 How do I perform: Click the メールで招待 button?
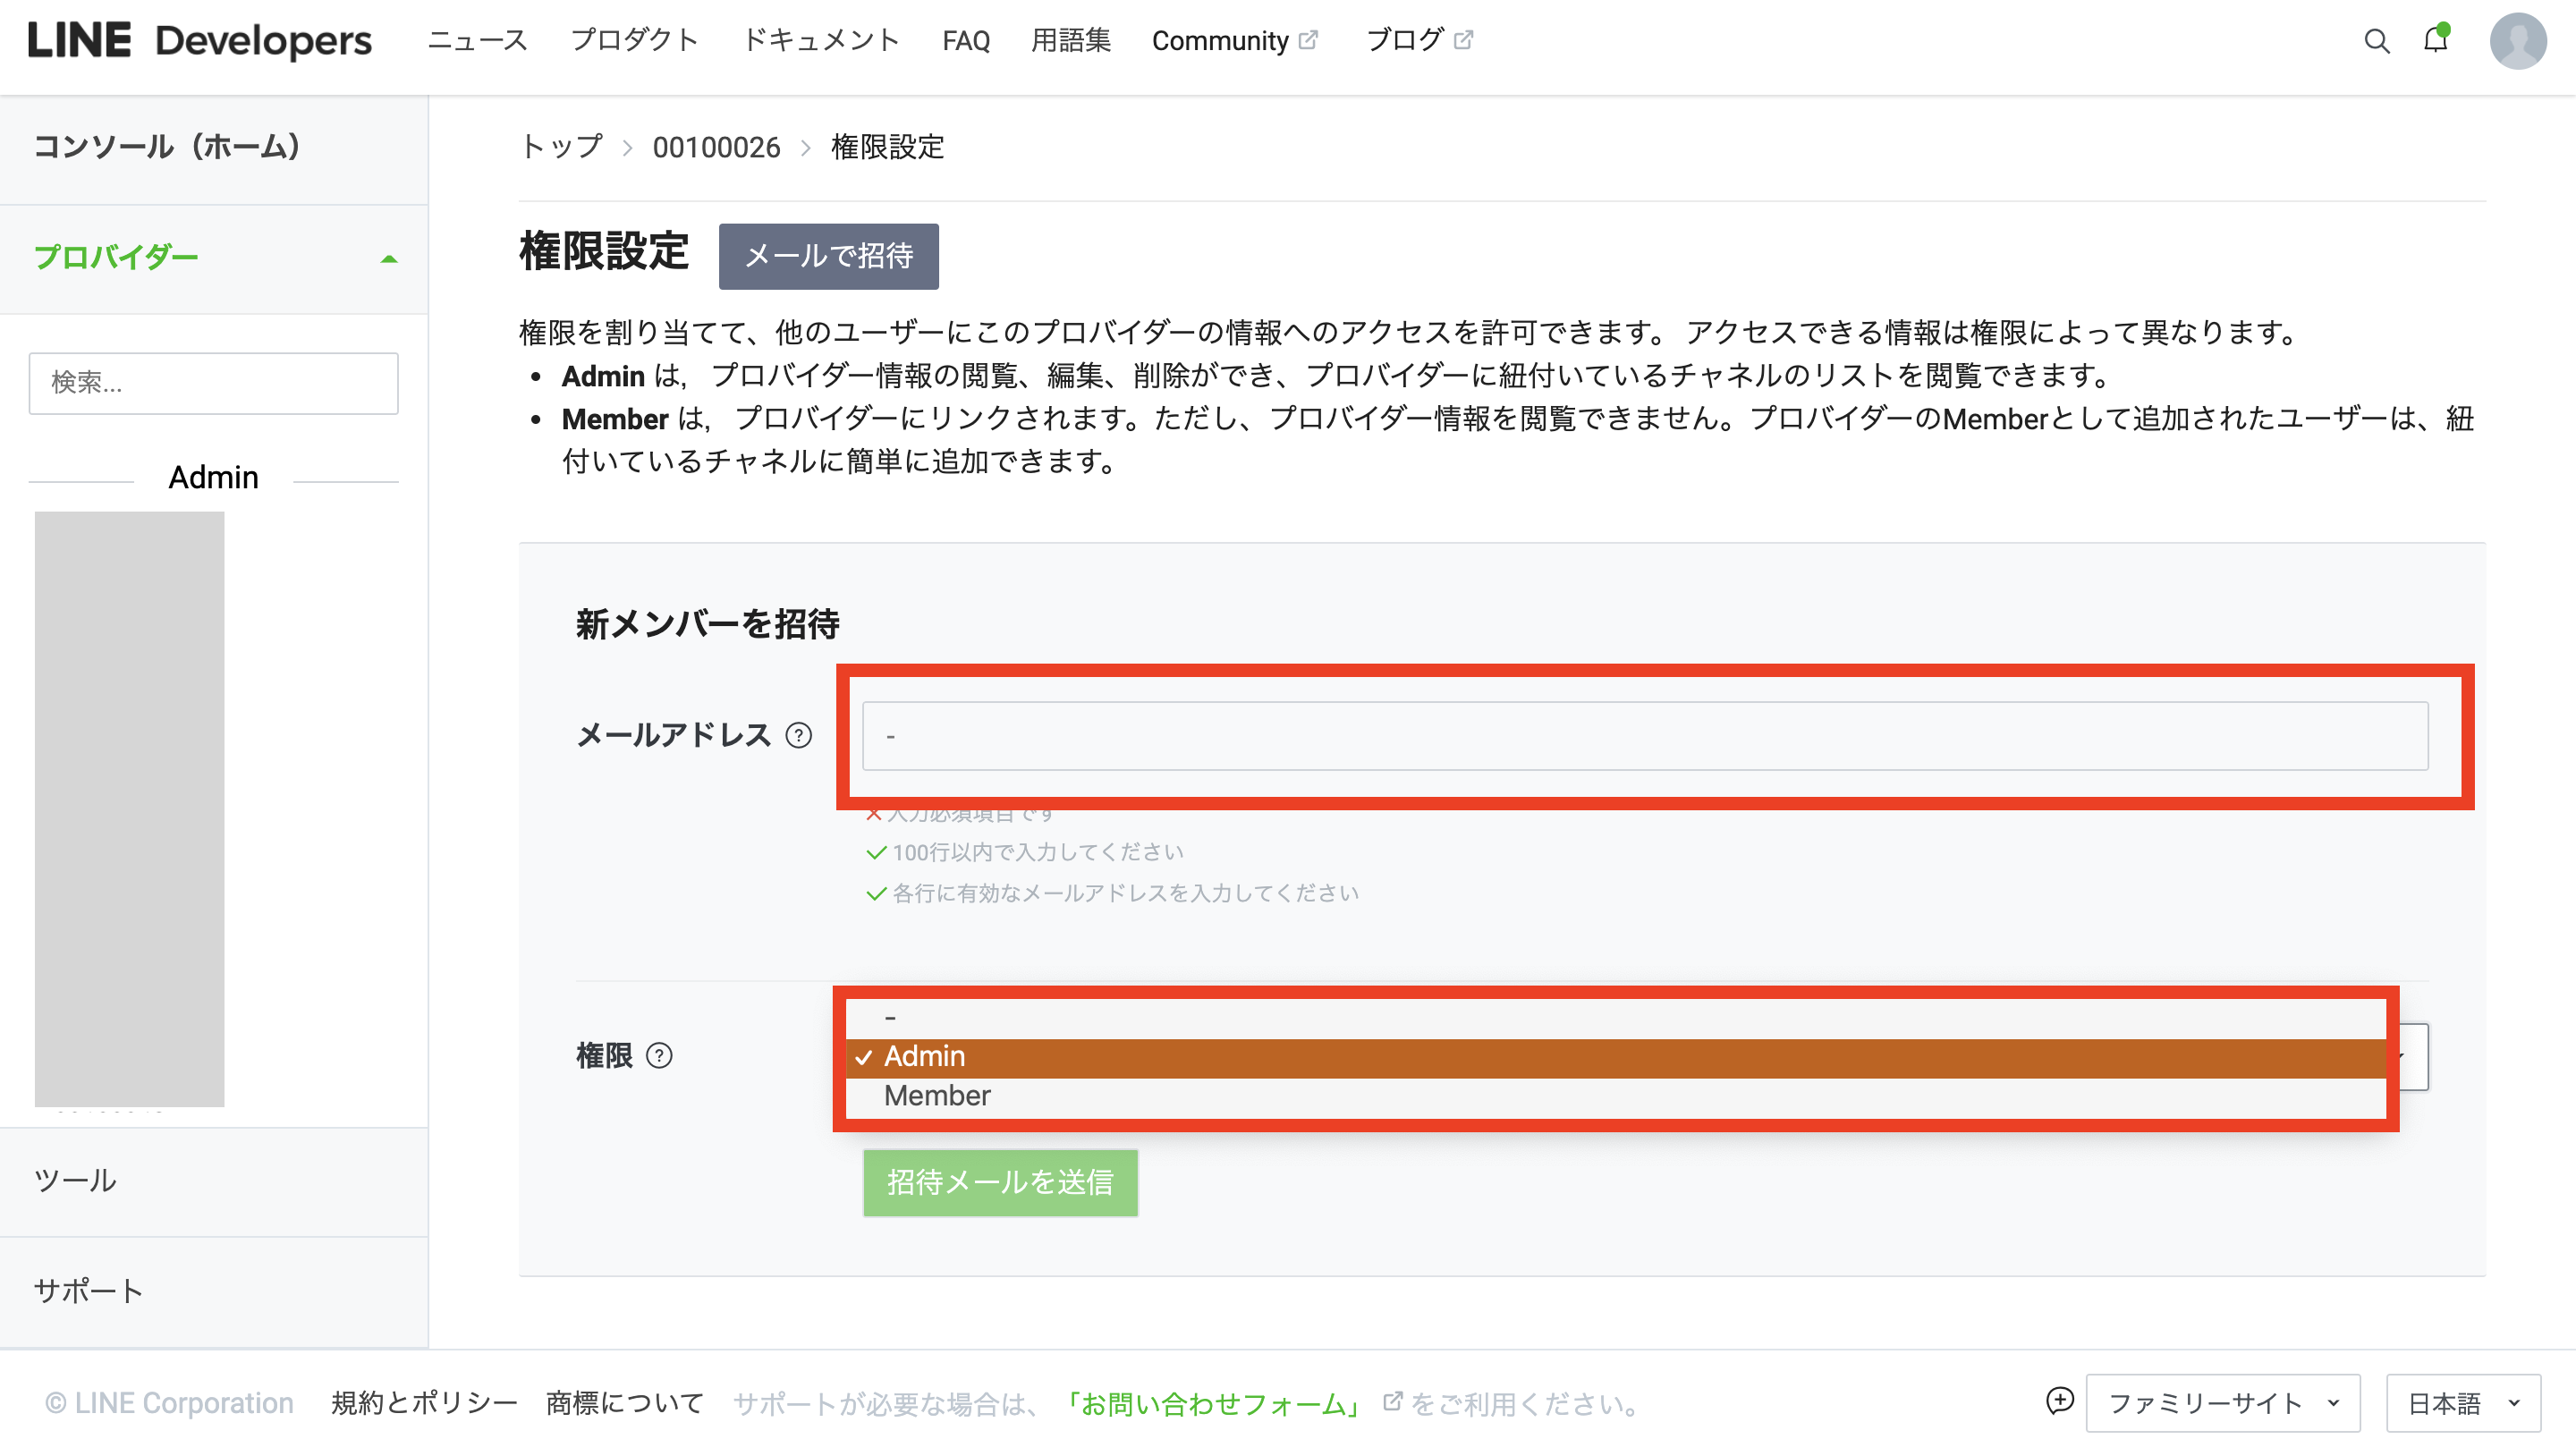(x=828, y=256)
